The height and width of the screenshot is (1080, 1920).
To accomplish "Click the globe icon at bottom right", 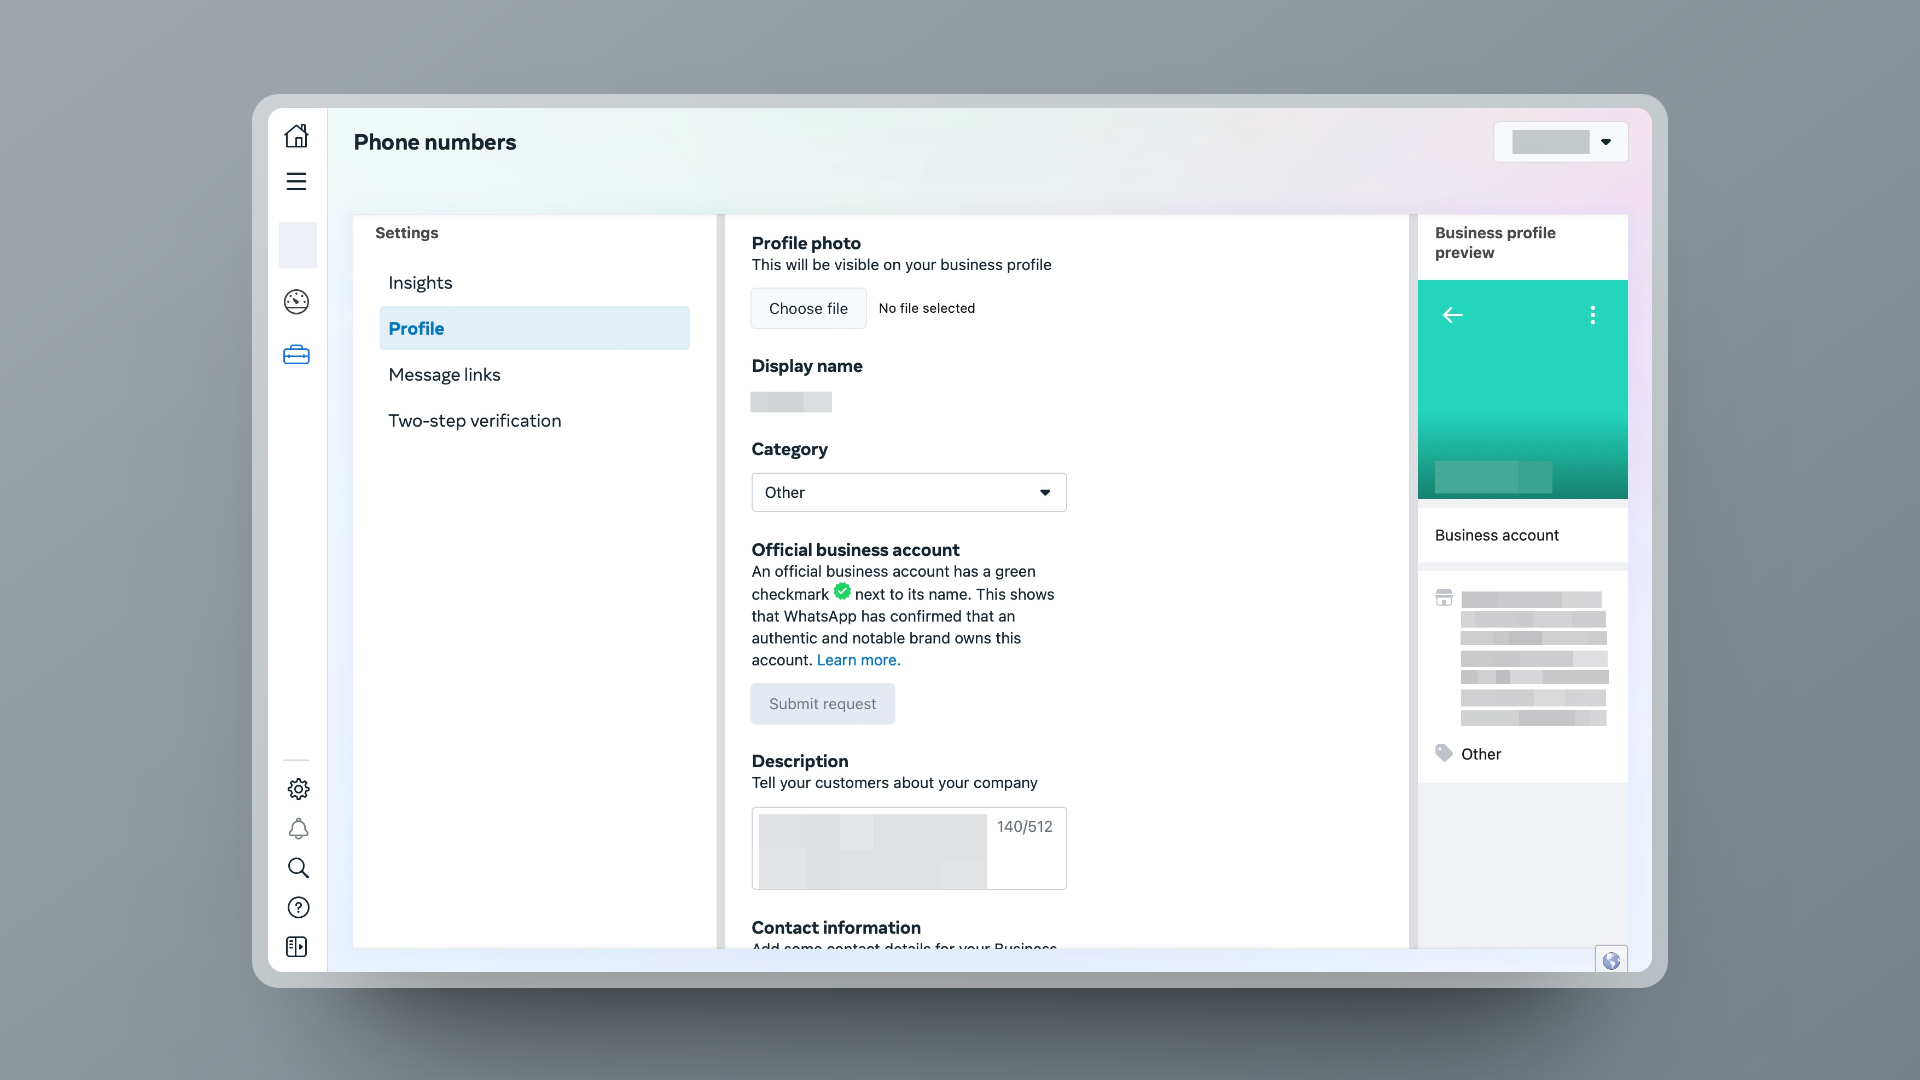I will (x=1610, y=961).
